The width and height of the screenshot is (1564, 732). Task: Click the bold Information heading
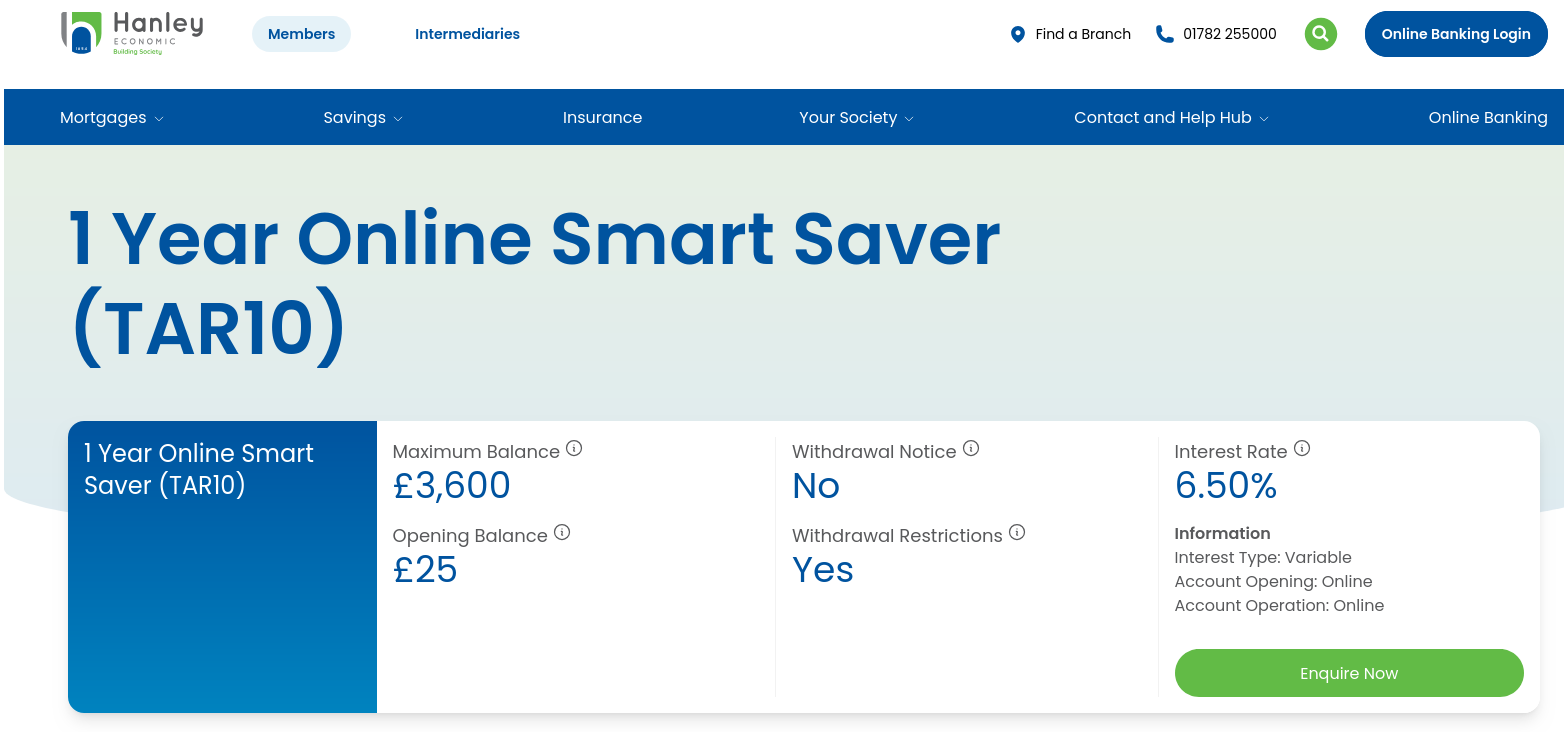click(1223, 534)
